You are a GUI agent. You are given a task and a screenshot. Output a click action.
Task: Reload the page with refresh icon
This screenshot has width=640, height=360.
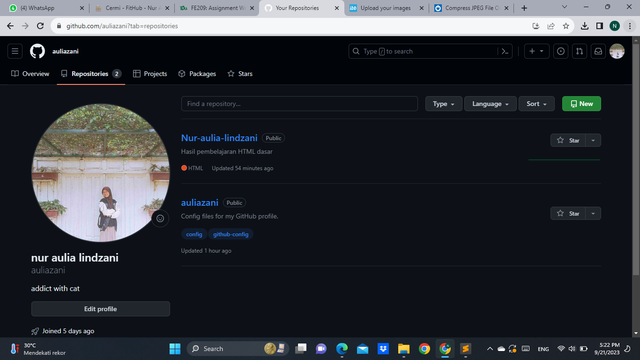click(x=40, y=26)
